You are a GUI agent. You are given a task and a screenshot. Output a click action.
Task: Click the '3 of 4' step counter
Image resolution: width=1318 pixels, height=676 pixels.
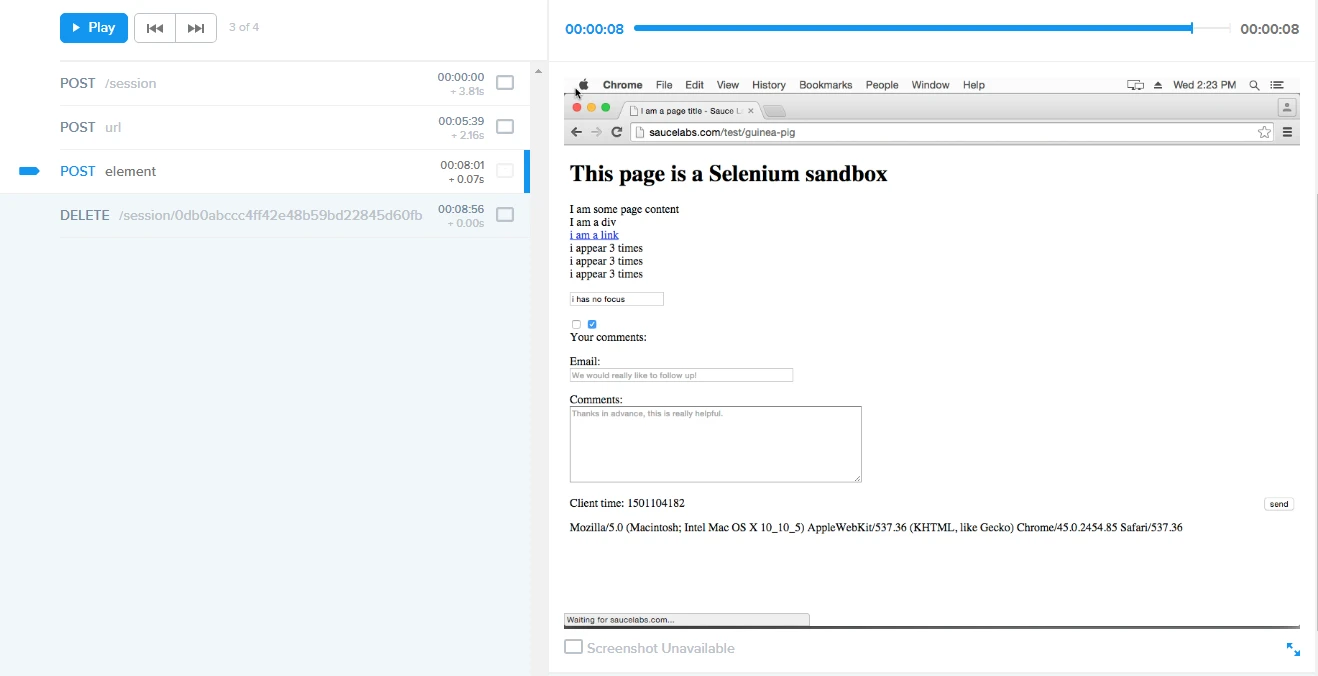(244, 27)
